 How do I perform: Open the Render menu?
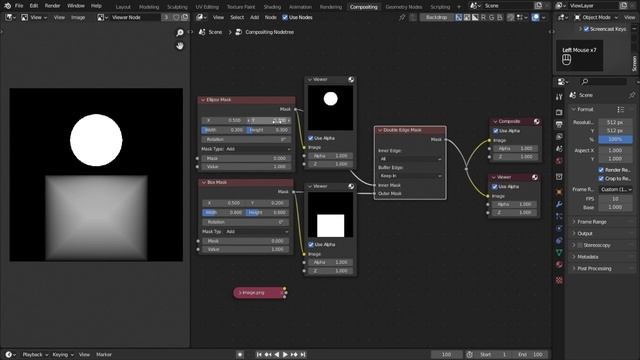coord(52,6)
